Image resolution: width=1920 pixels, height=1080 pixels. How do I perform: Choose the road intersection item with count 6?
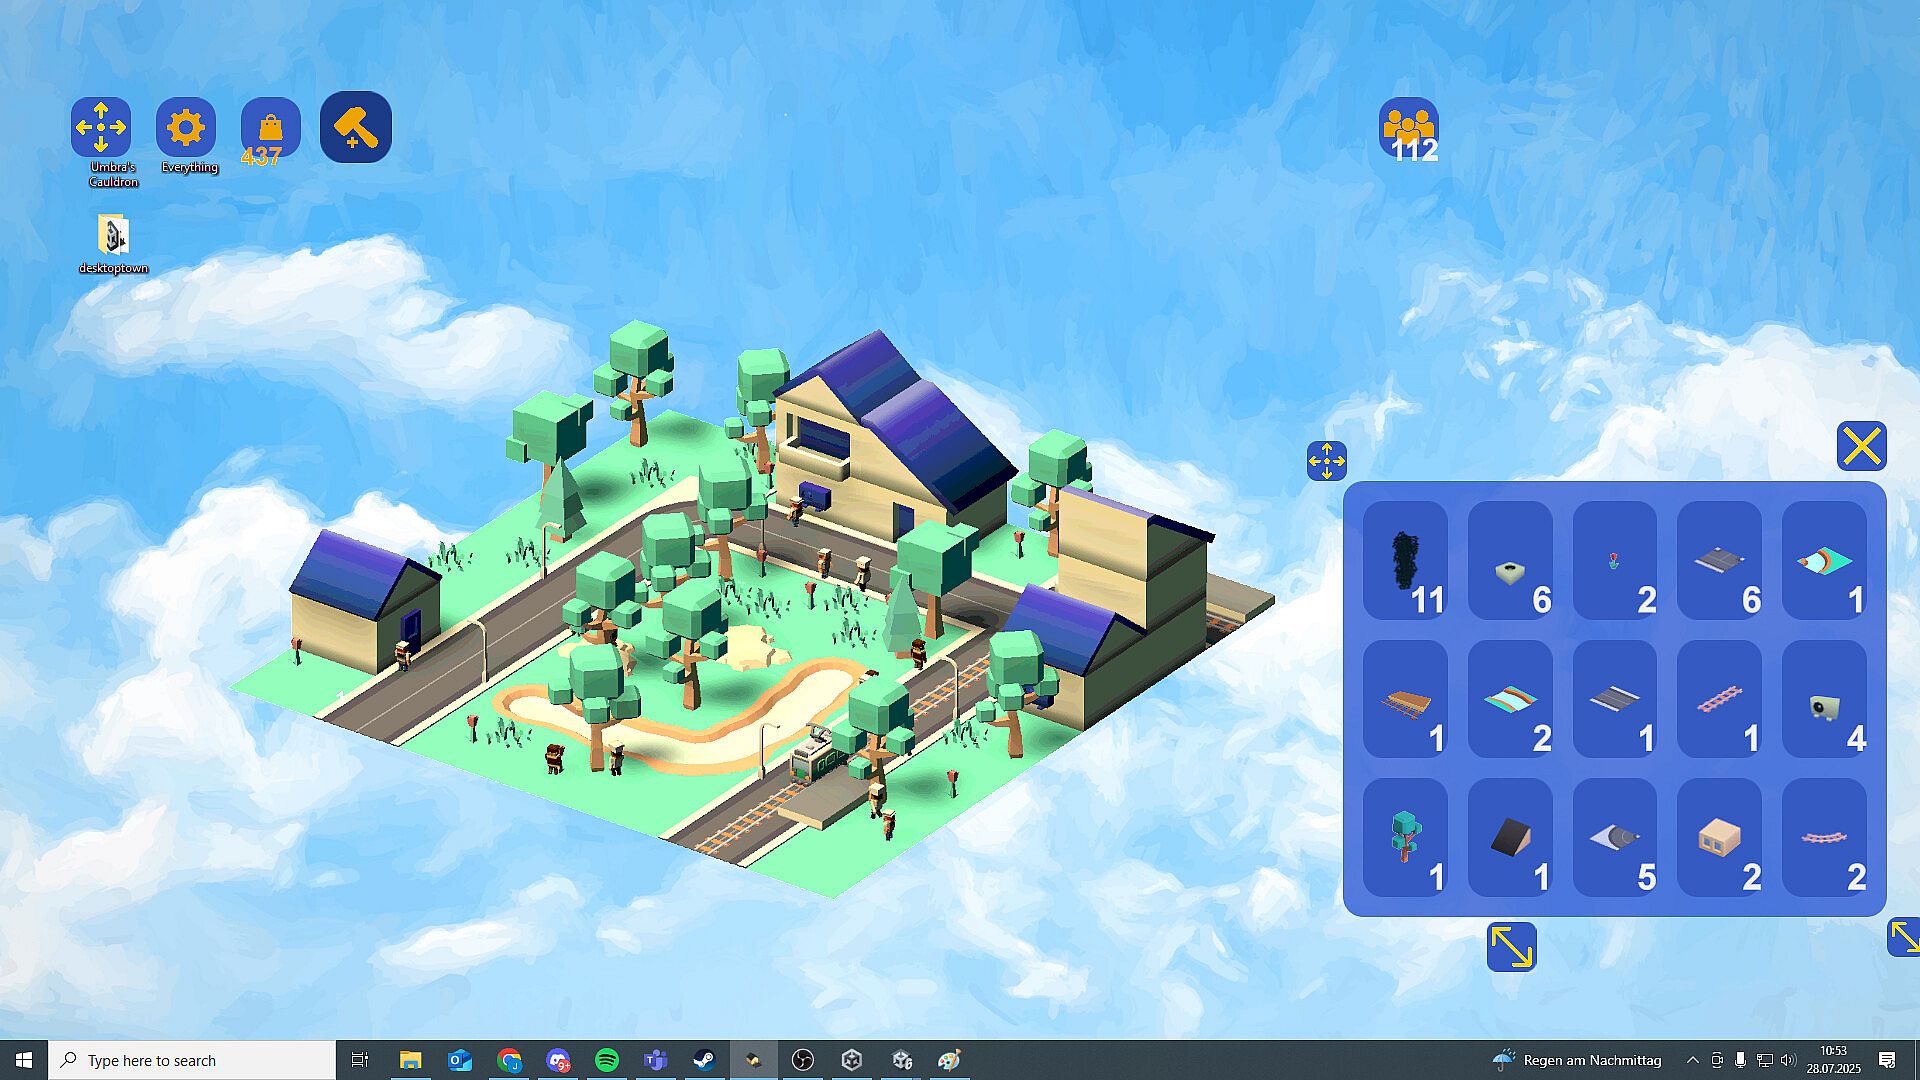click(x=1718, y=561)
